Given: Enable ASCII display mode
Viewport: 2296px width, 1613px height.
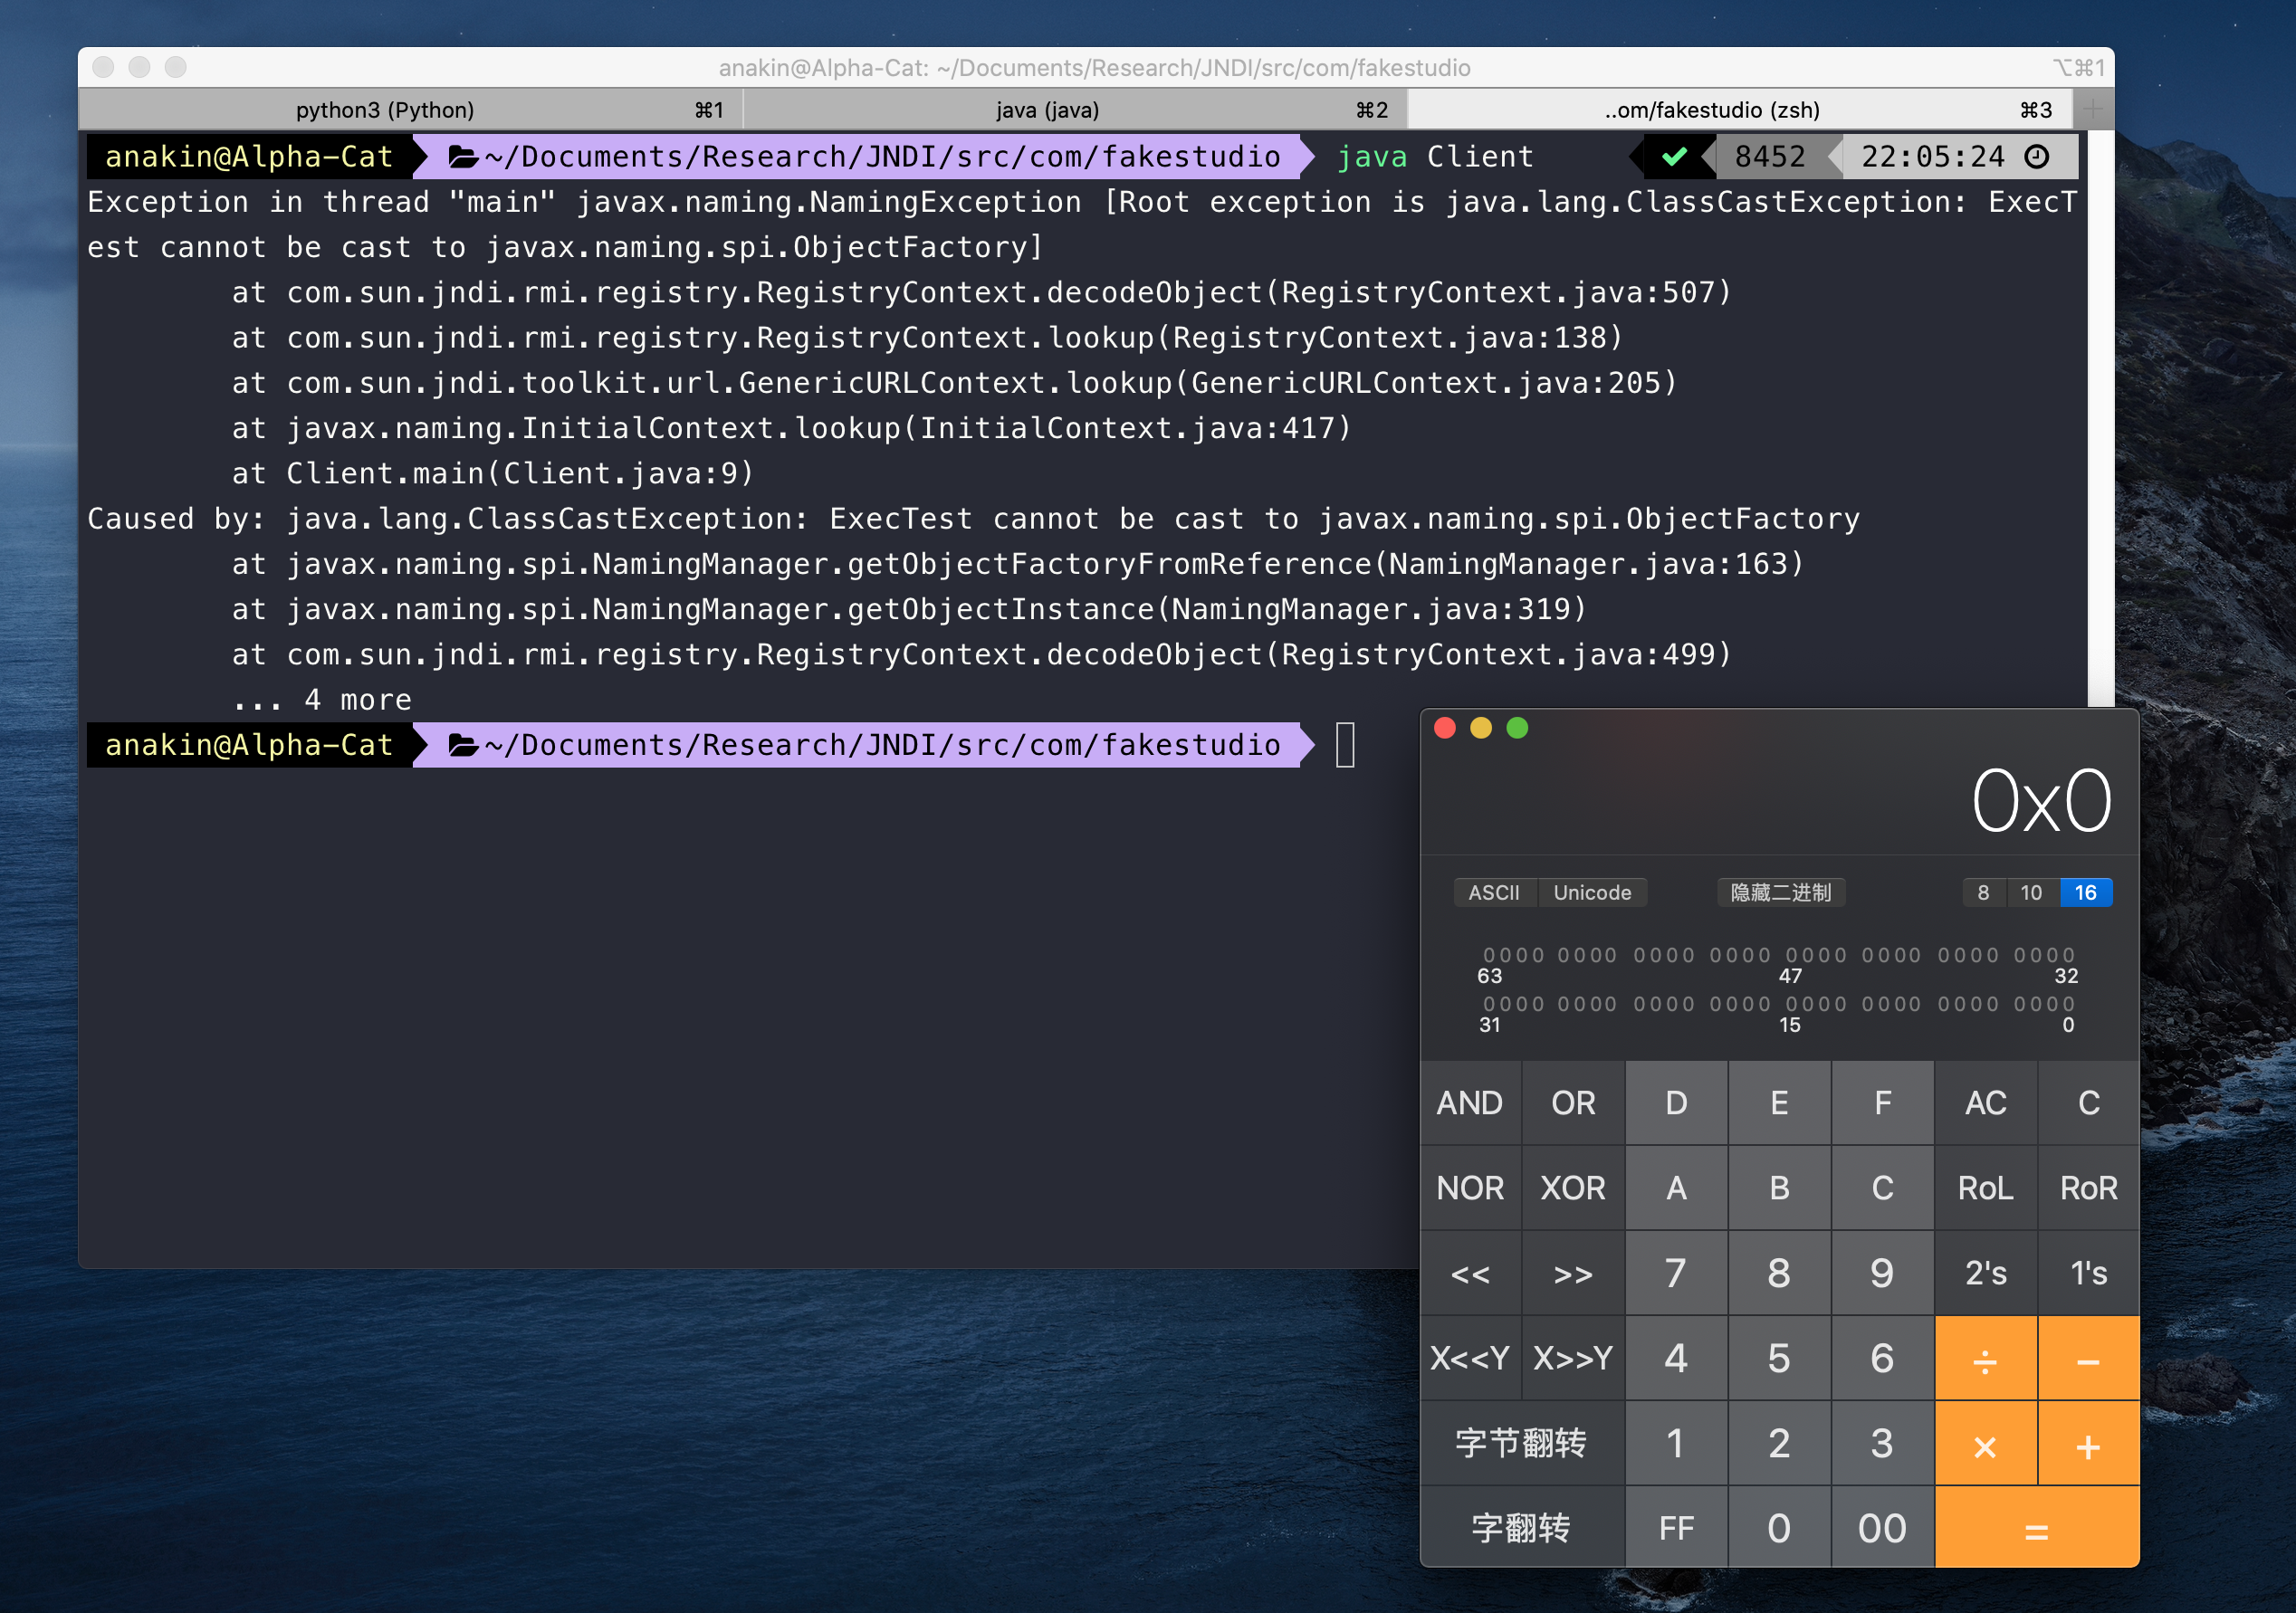Looking at the screenshot, I should pyautogui.click(x=1493, y=892).
